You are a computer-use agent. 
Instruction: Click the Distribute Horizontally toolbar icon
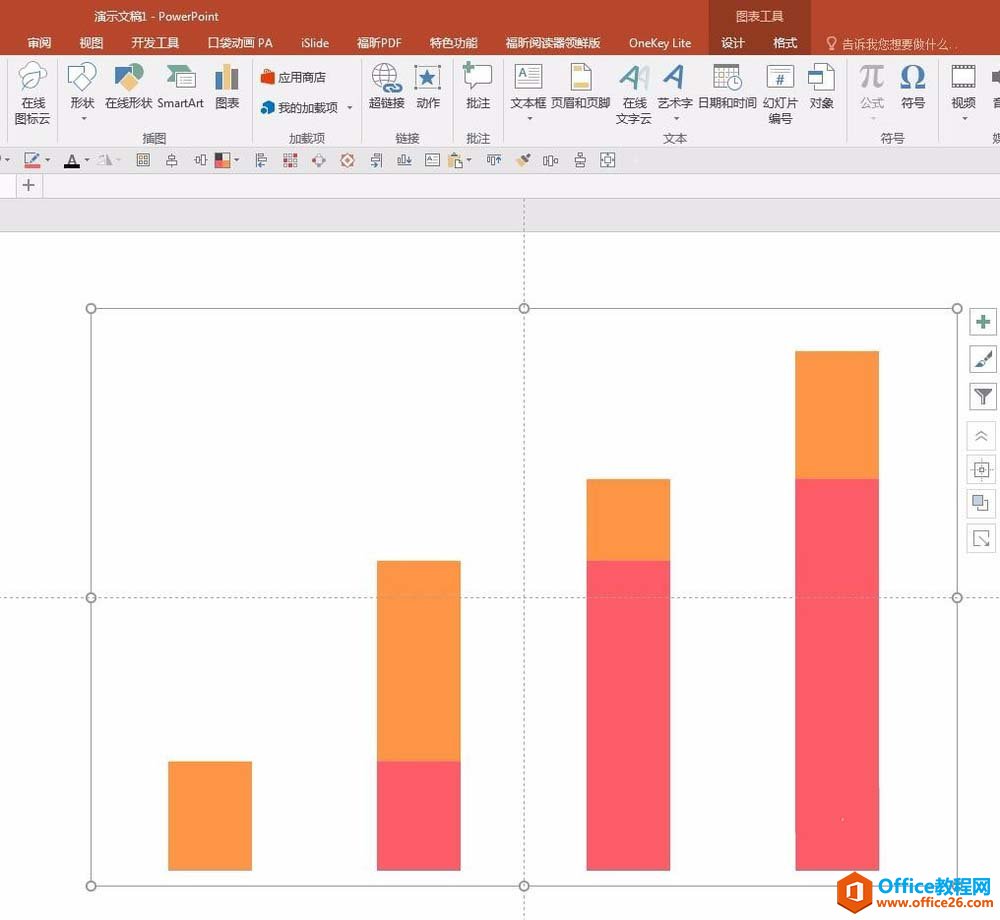(x=550, y=160)
